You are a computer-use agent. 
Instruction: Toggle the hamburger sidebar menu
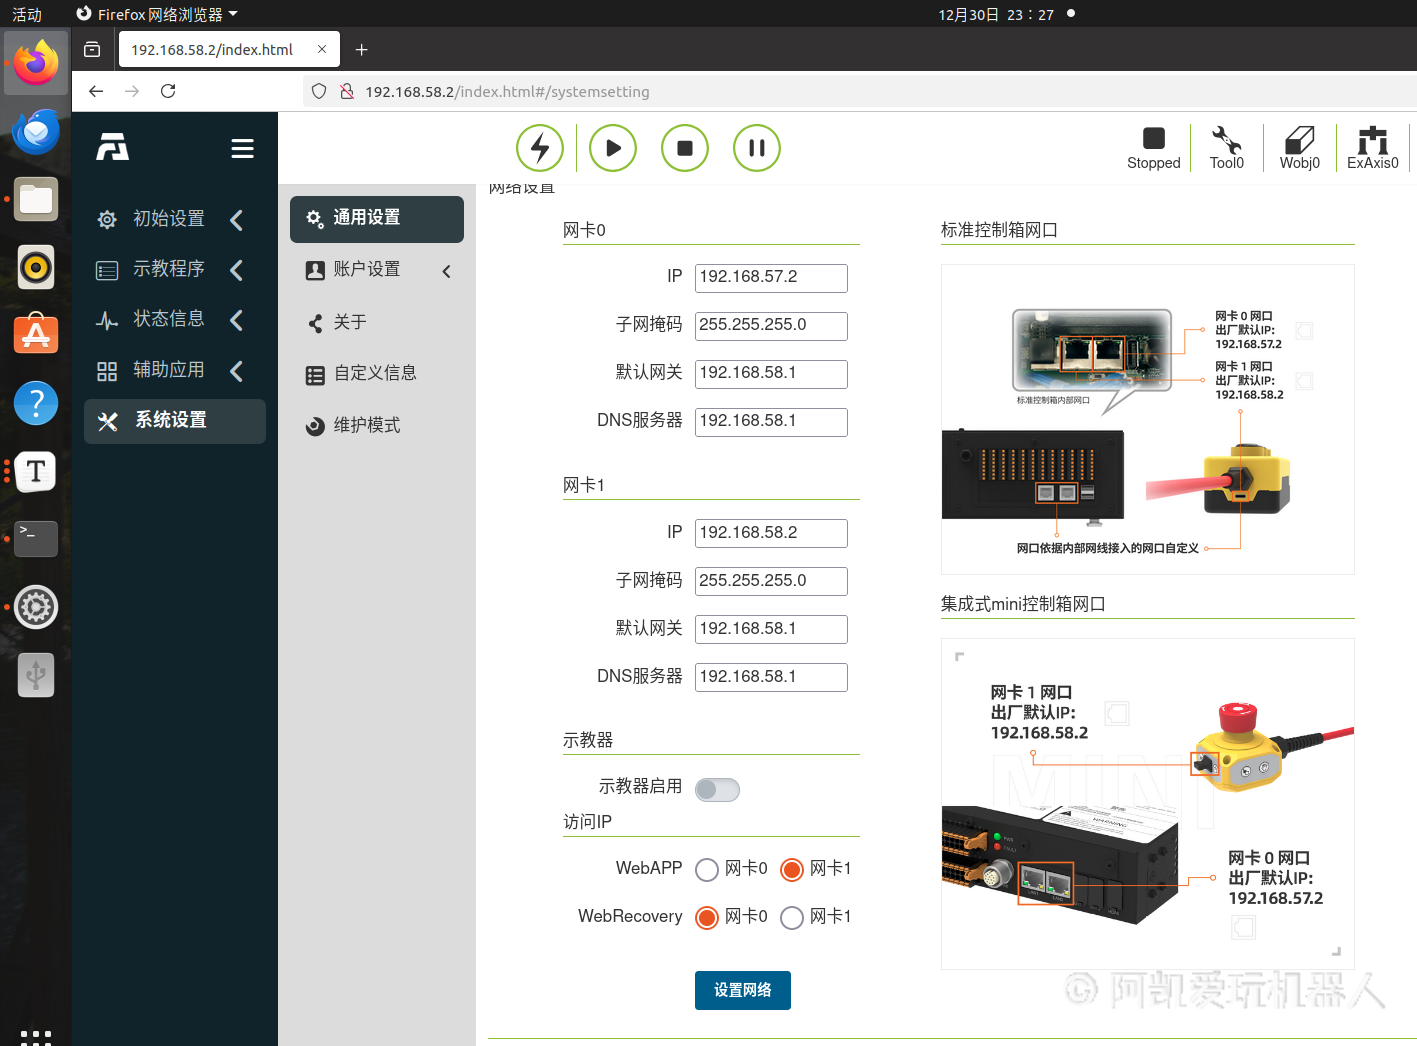242,149
